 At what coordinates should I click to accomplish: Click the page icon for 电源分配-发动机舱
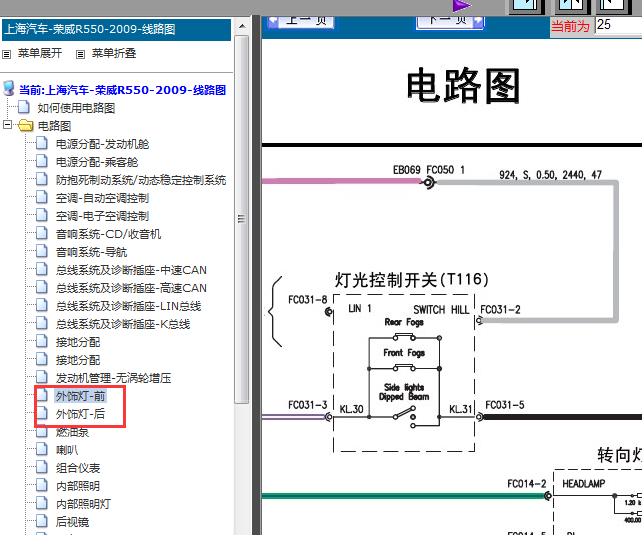(41, 143)
